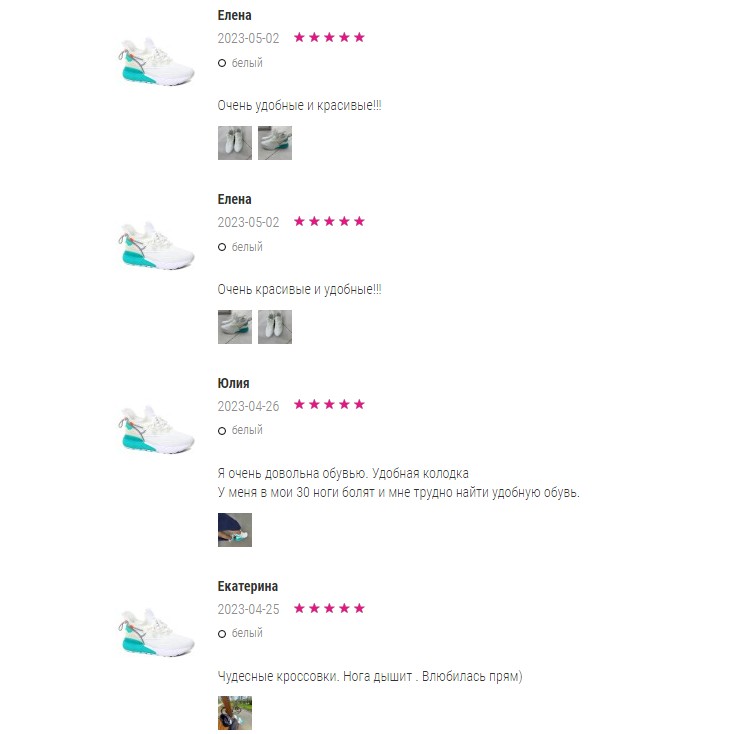Viewport: 750px width, 734px height.
Task: Click the sneaker product image beside Елена's second review
Action: point(156,245)
